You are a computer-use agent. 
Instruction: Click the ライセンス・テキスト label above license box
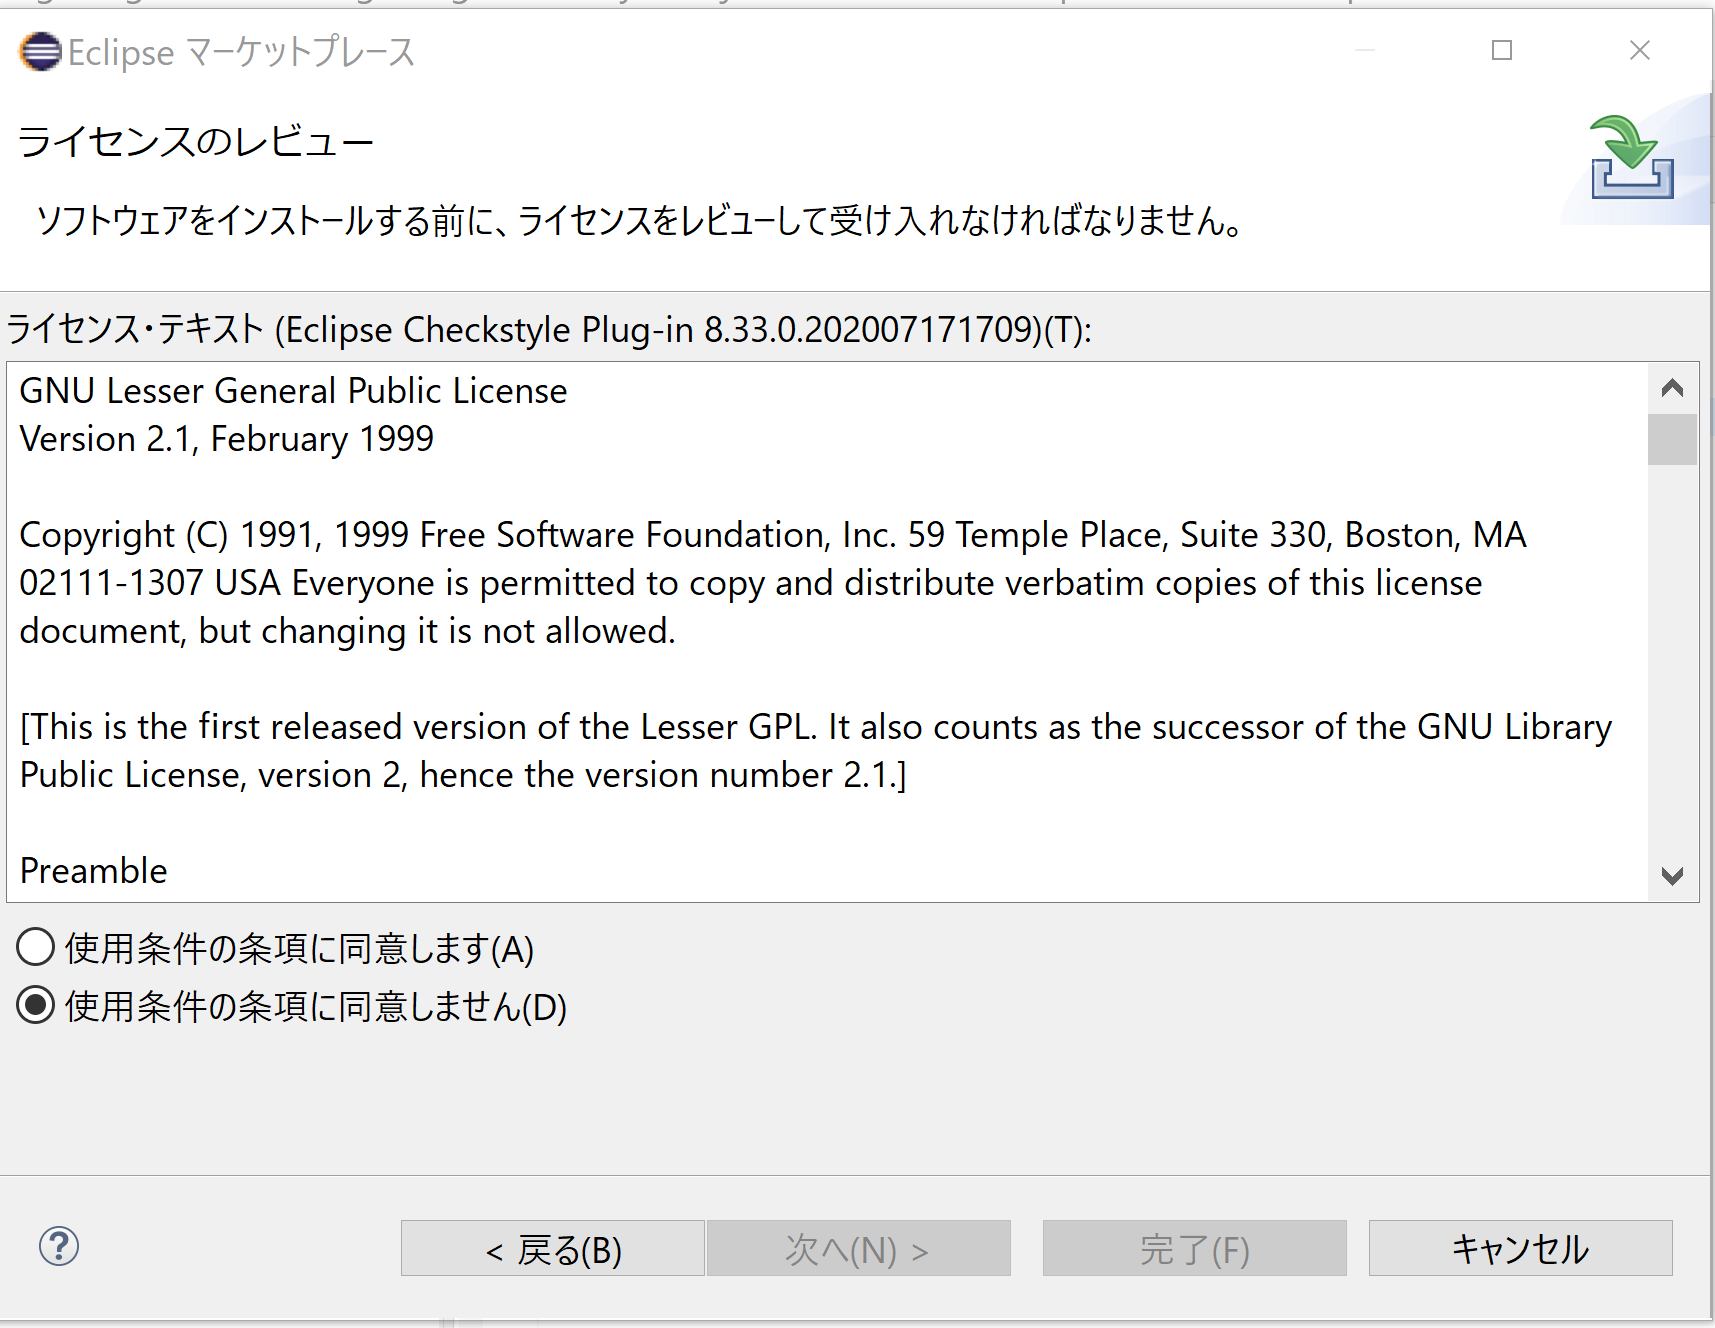point(549,329)
